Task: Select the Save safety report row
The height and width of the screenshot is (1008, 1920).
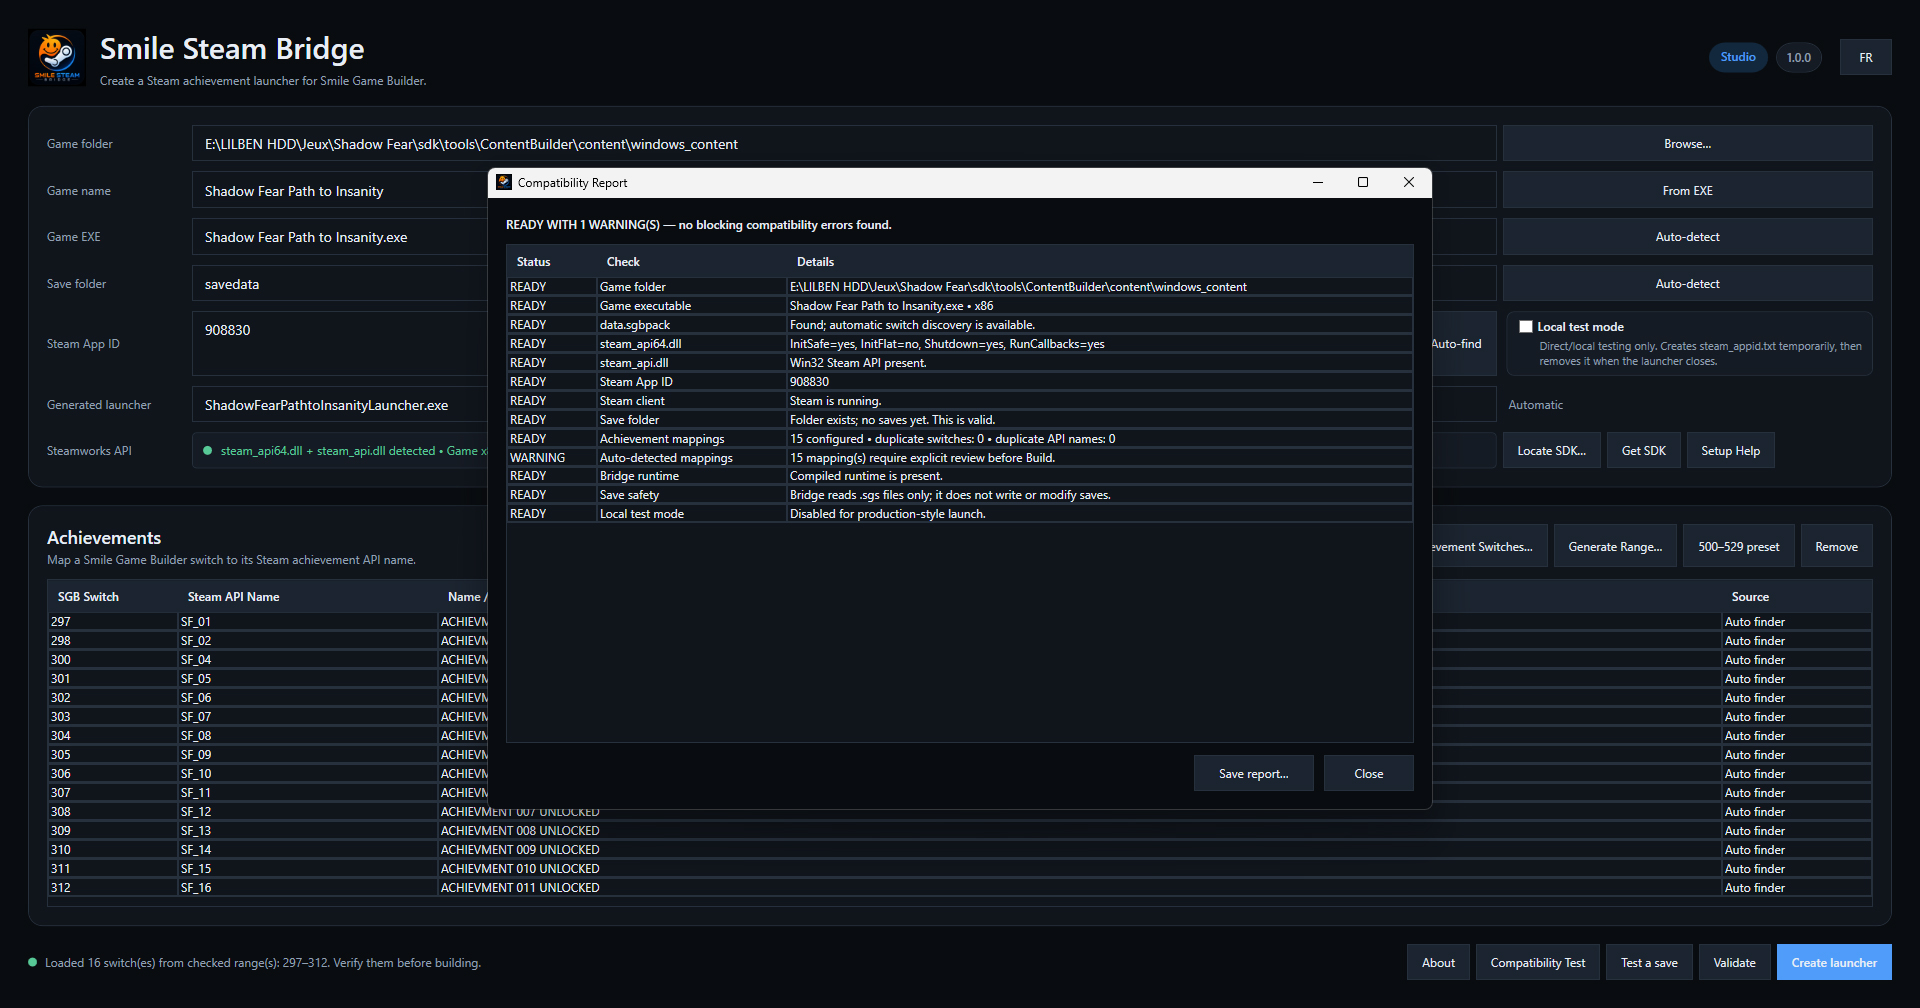Action: click(x=960, y=494)
